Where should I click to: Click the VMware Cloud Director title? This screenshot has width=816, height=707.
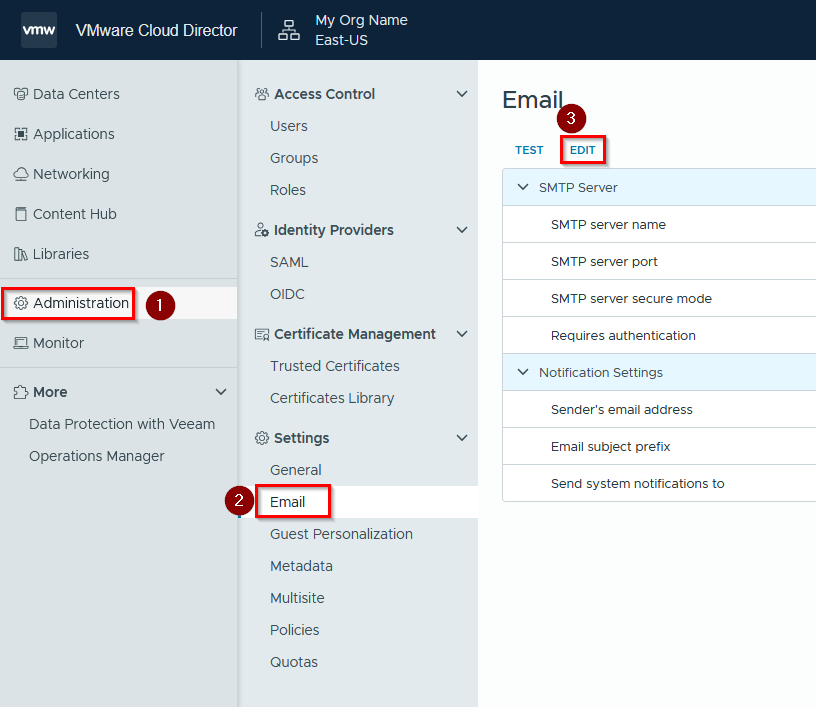(157, 30)
